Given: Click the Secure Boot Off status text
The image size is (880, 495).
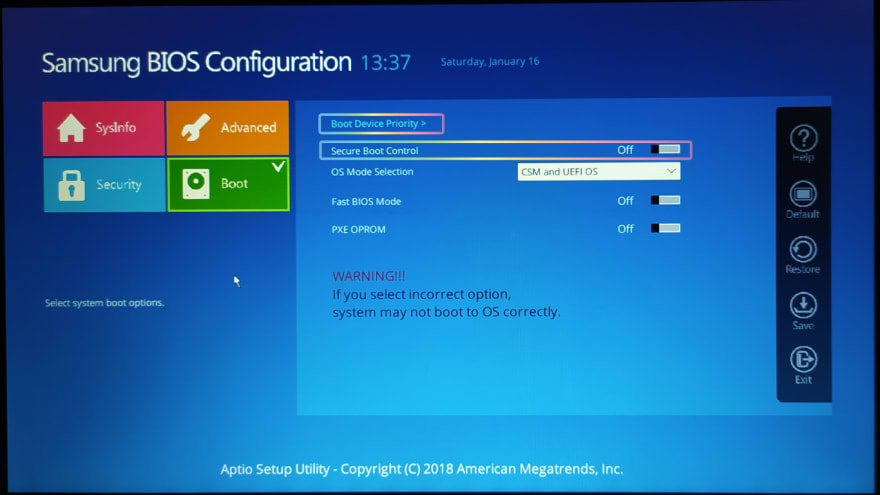Looking at the screenshot, I should click(x=625, y=150).
